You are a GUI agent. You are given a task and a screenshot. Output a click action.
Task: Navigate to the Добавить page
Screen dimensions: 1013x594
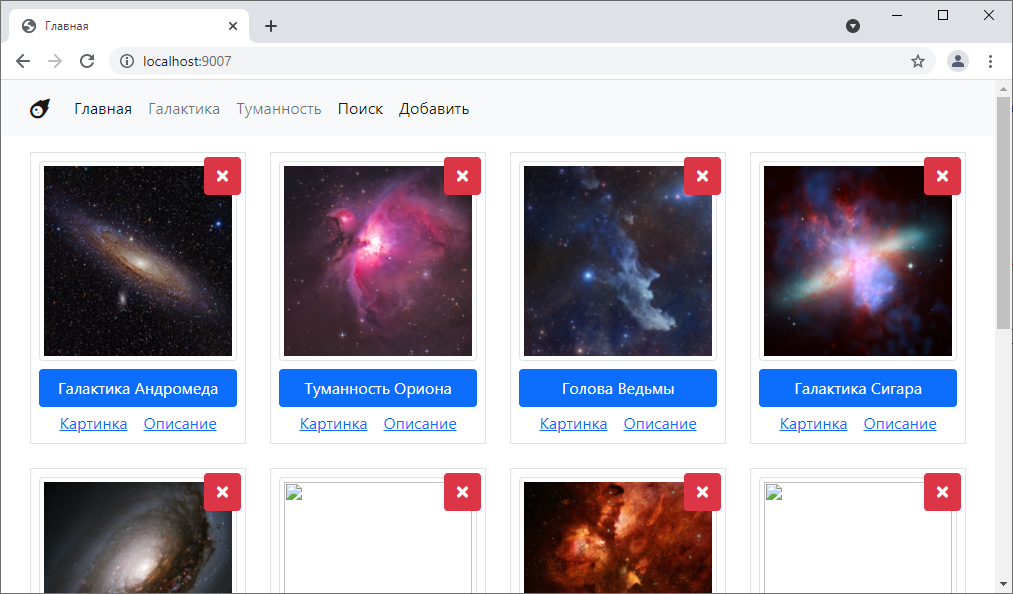[434, 109]
